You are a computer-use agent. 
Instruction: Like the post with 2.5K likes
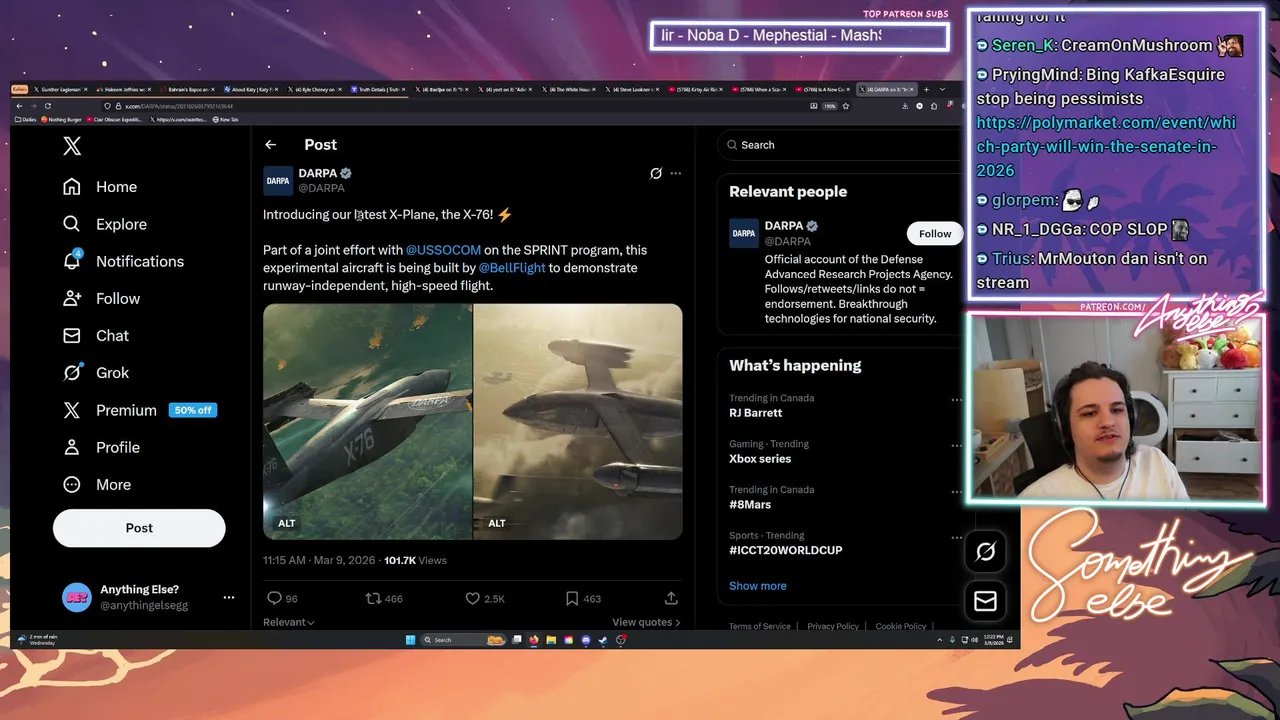tap(472, 598)
